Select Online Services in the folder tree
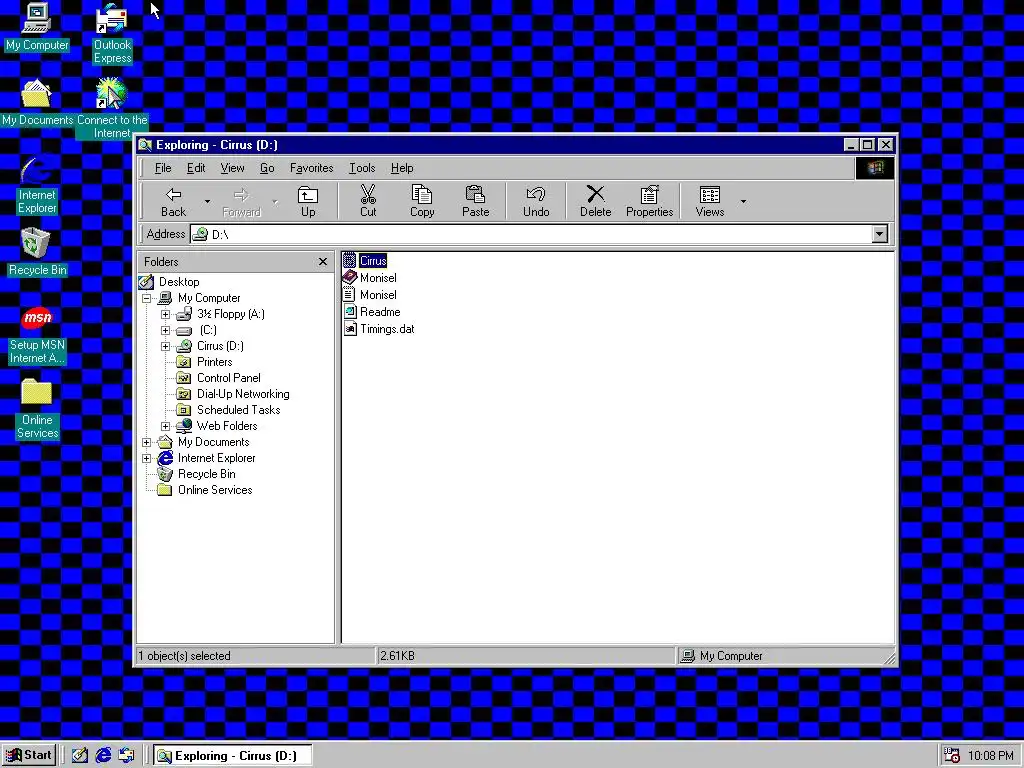This screenshot has height=768, width=1024. pyautogui.click(x=215, y=490)
